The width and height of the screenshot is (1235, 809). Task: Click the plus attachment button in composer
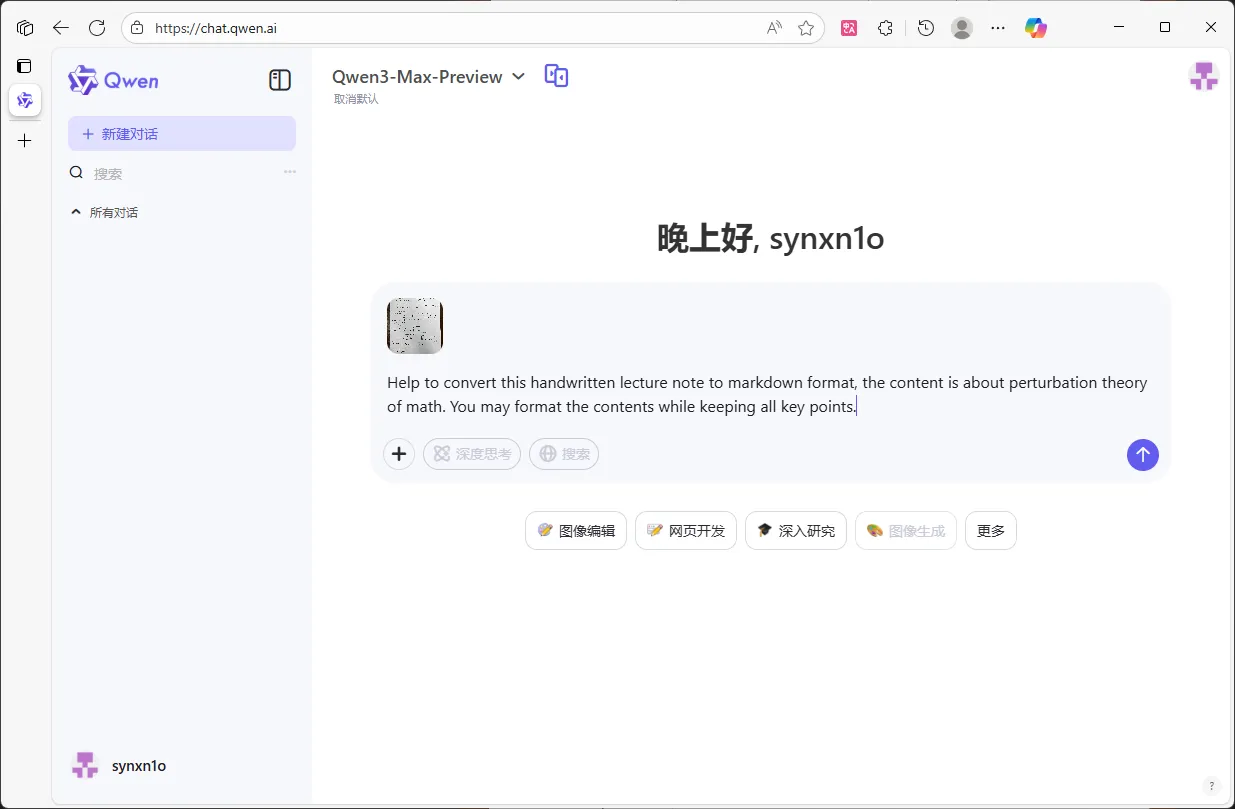399,454
